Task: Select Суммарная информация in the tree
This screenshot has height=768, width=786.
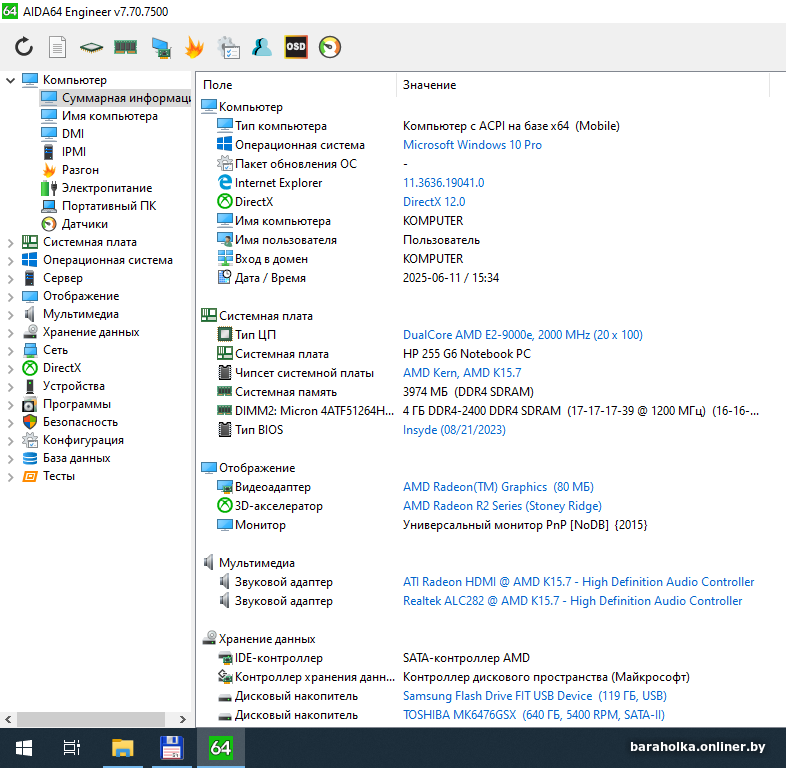Action: coord(115,98)
